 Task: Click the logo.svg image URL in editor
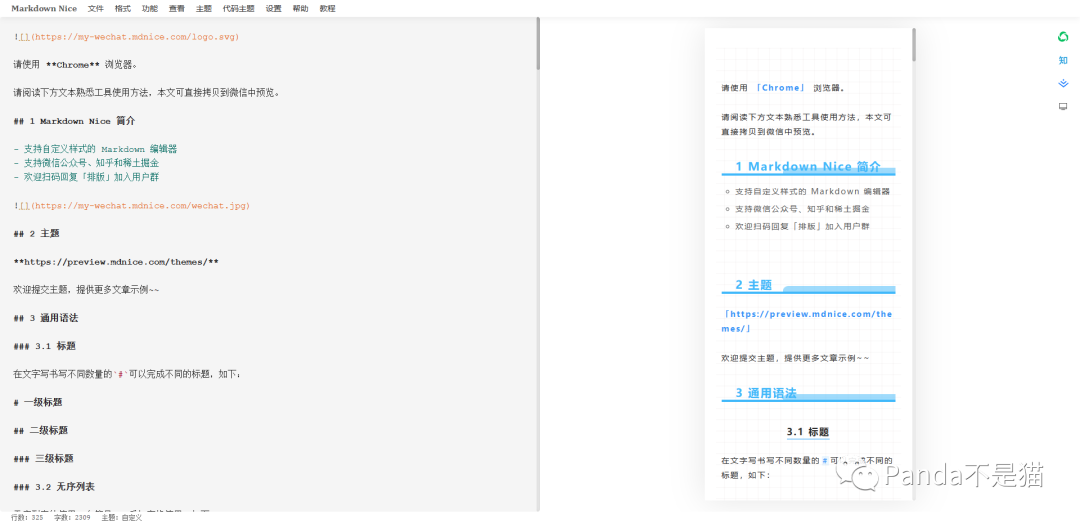pyautogui.click(x=136, y=37)
